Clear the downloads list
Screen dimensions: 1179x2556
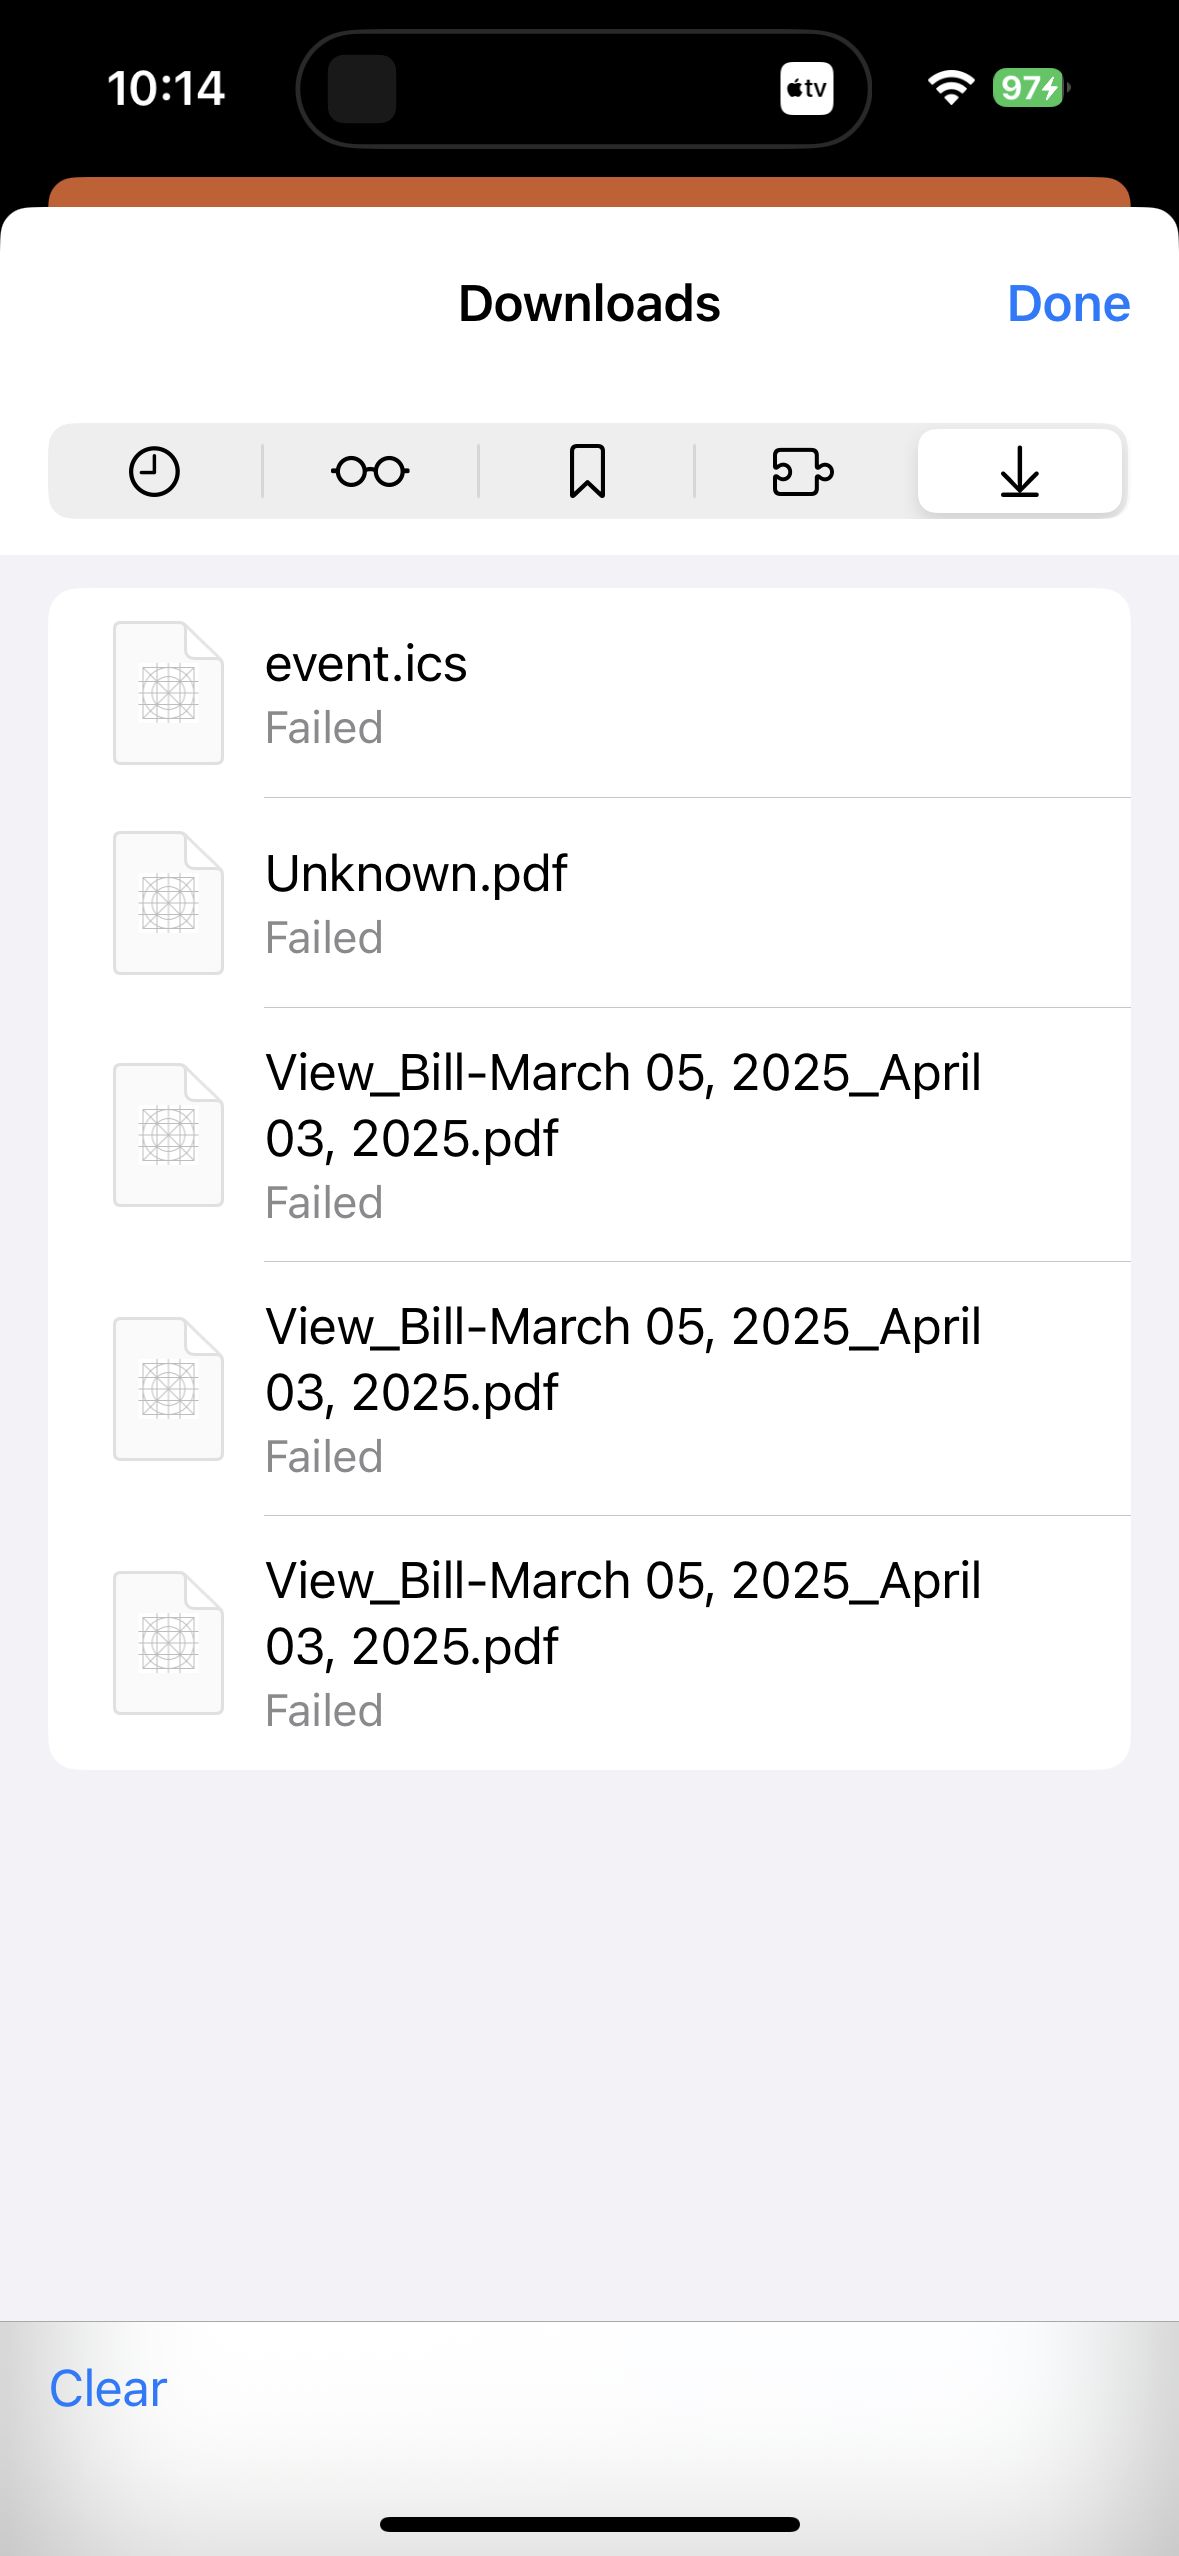(x=108, y=2389)
